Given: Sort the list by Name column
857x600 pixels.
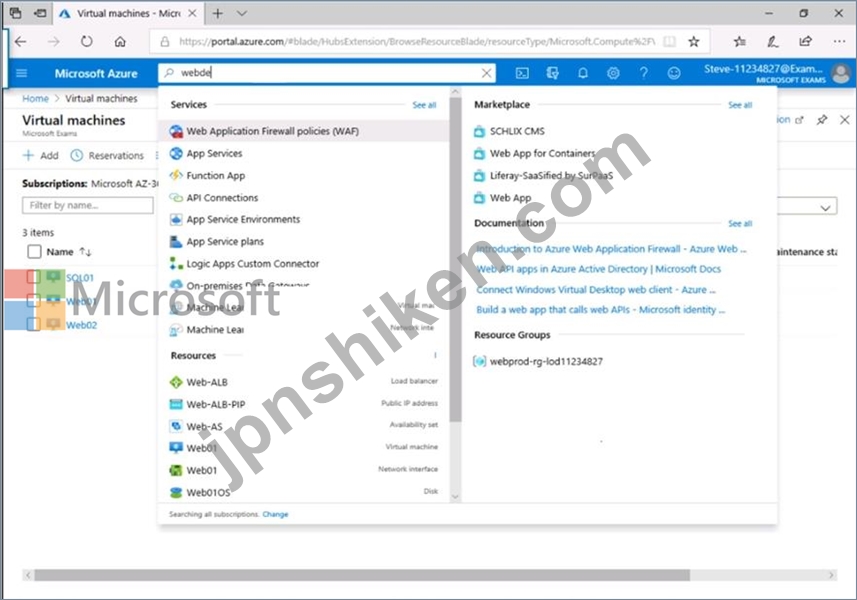Looking at the screenshot, I should [69, 252].
